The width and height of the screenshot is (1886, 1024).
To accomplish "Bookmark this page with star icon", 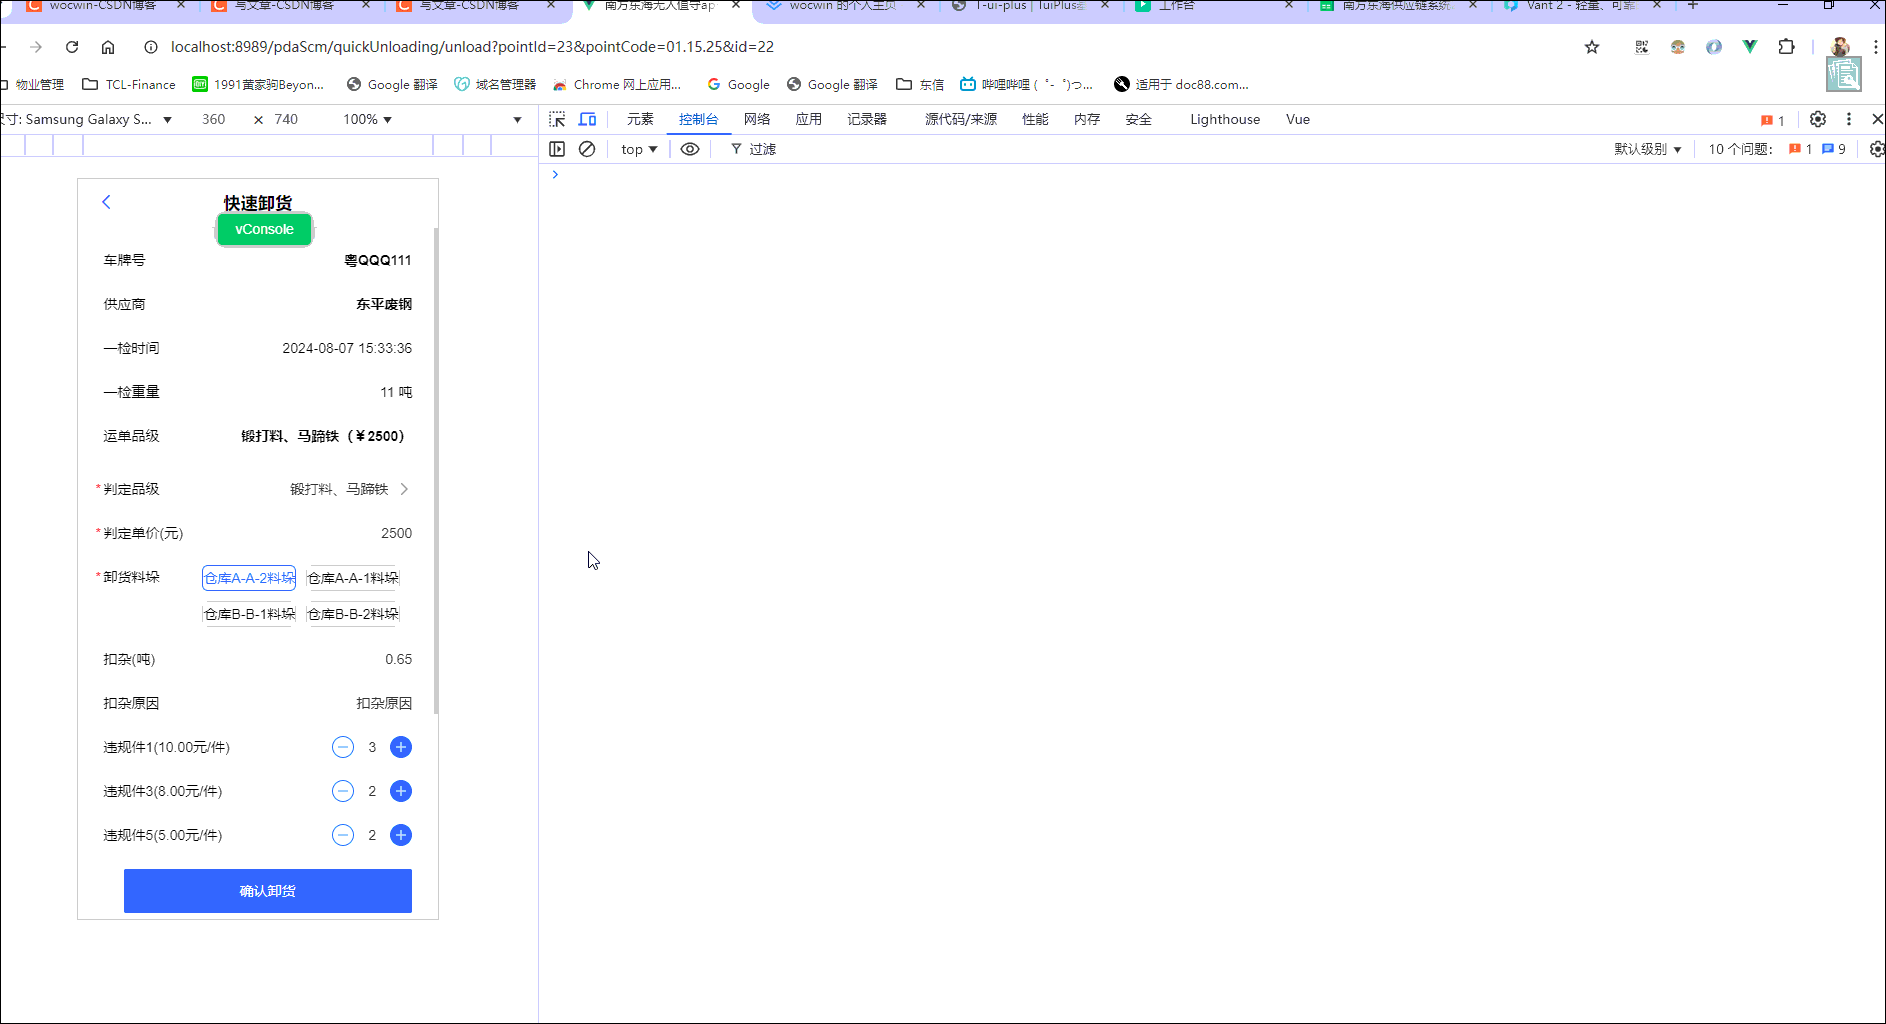I will [1592, 47].
